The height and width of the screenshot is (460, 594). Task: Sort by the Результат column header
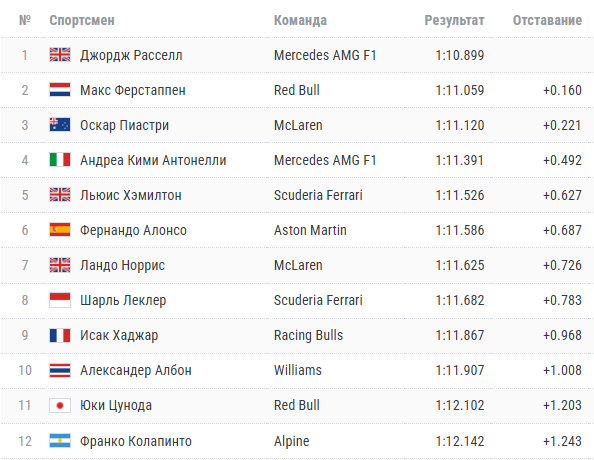(x=454, y=20)
